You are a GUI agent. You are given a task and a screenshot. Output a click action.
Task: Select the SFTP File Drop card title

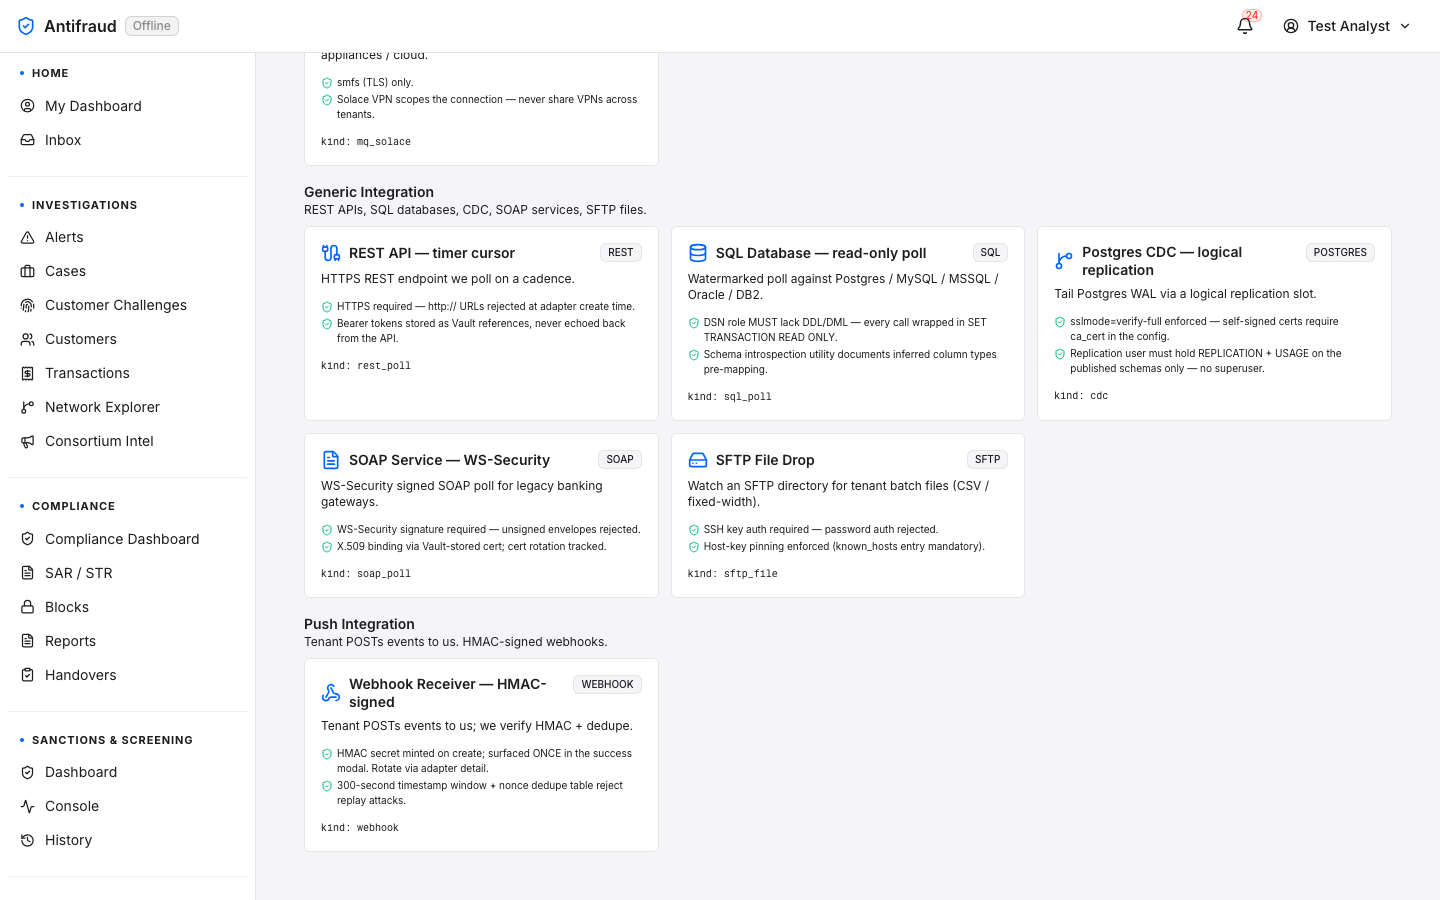click(765, 460)
